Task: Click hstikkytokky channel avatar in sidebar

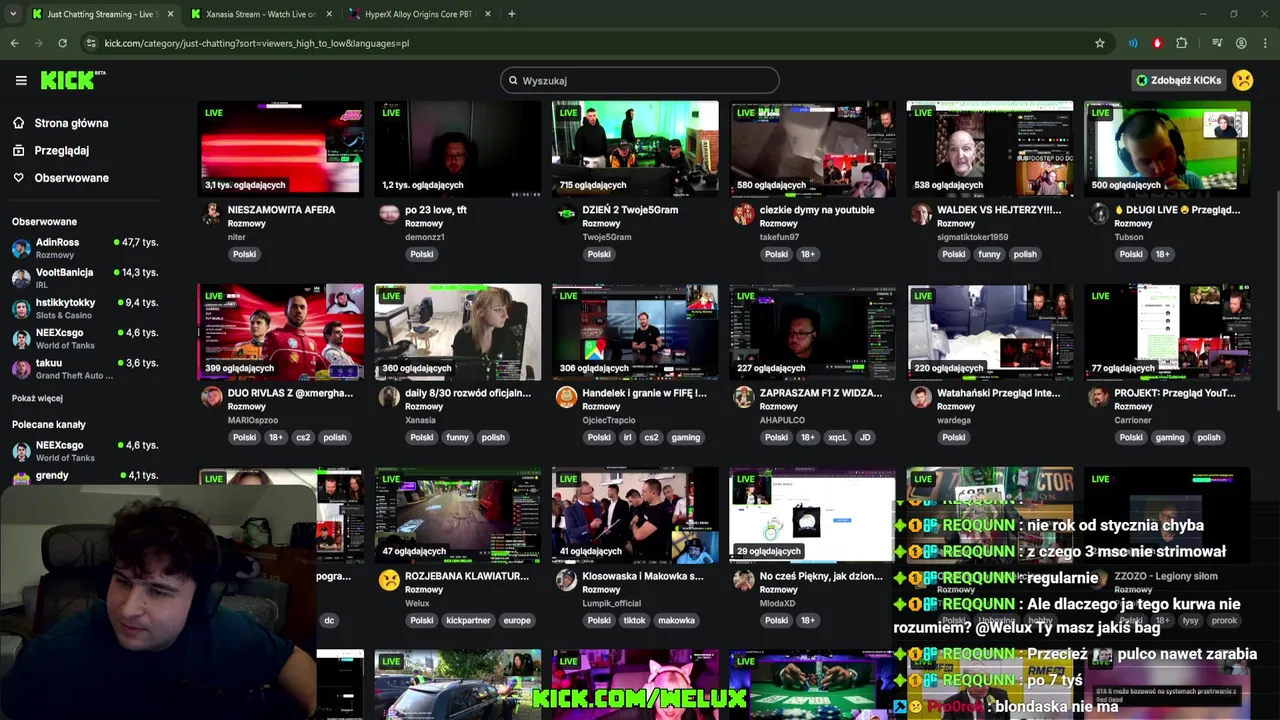Action: [x=21, y=308]
